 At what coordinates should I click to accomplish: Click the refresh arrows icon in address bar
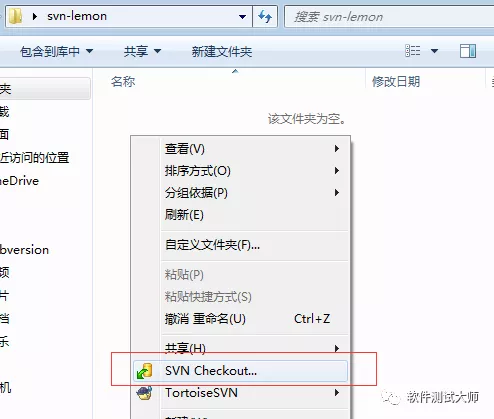coord(265,16)
